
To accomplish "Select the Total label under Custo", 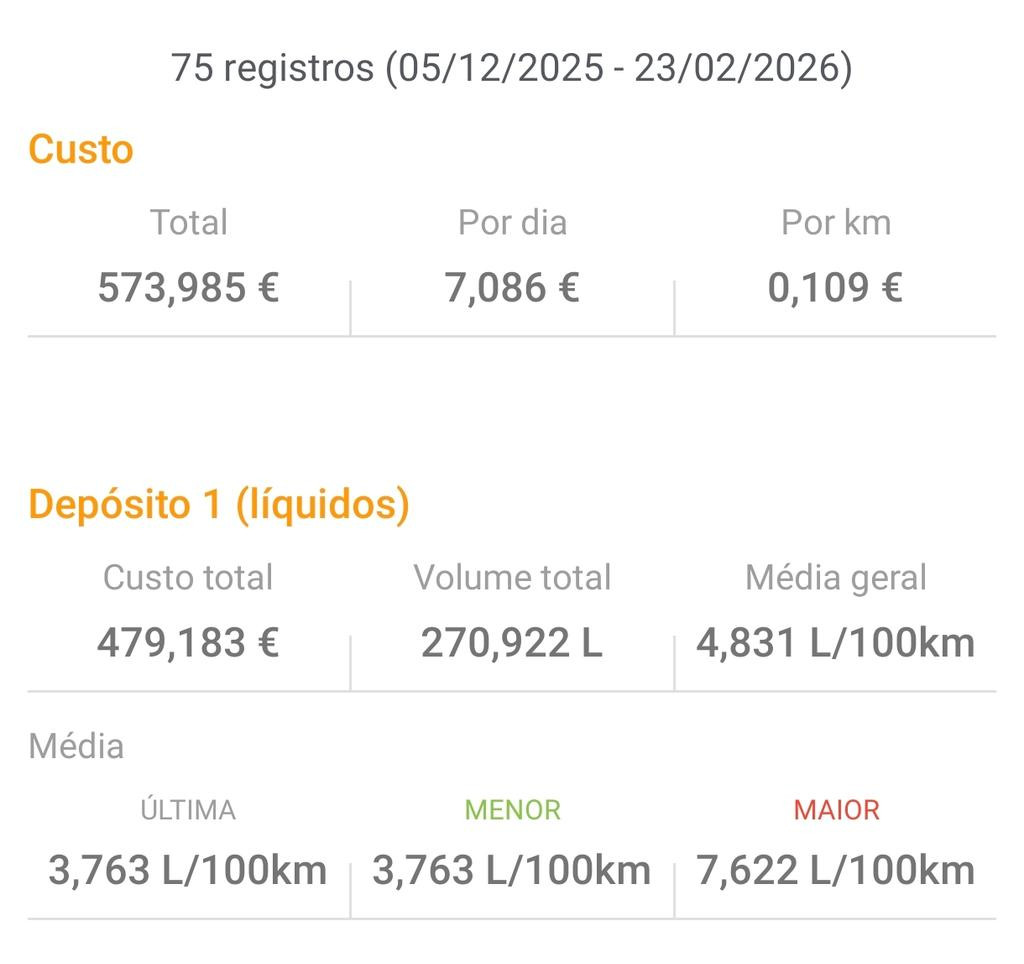I will point(189,222).
